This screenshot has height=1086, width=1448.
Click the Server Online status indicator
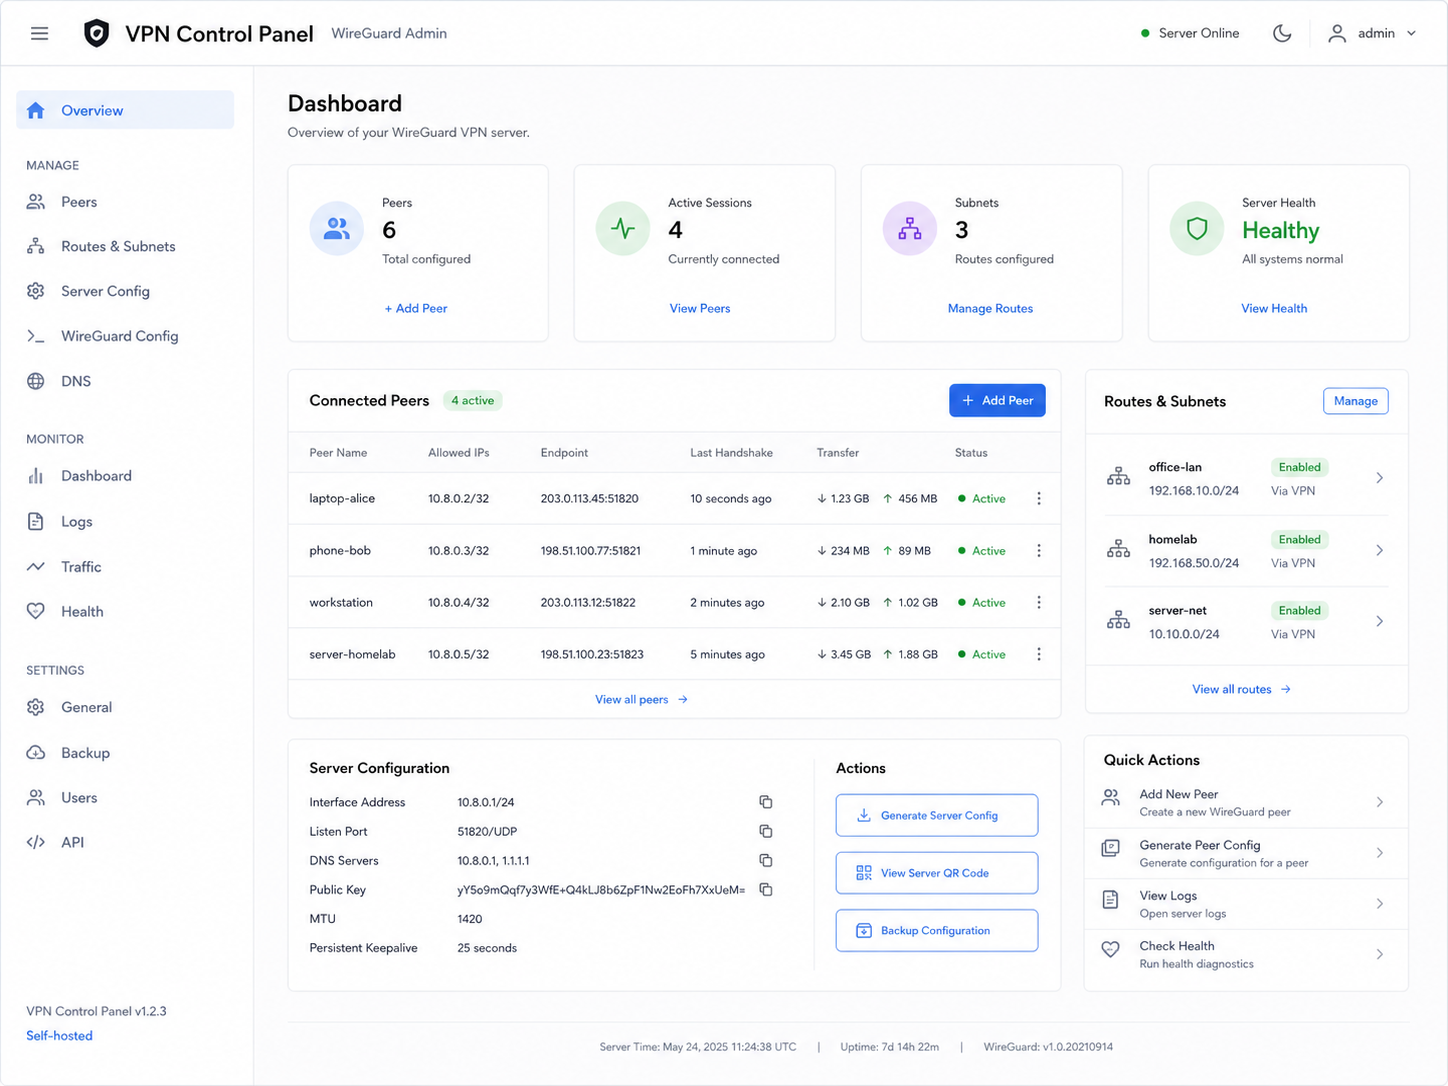(1190, 33)
